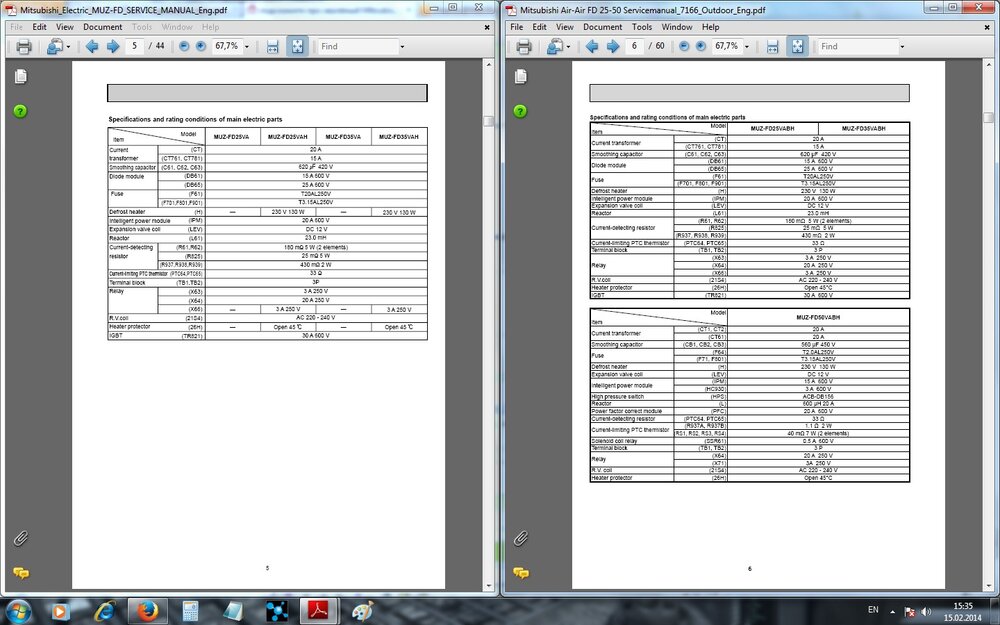Click page number field showing 6
This screenshot has width=1000, height=625.
[635, 46]
